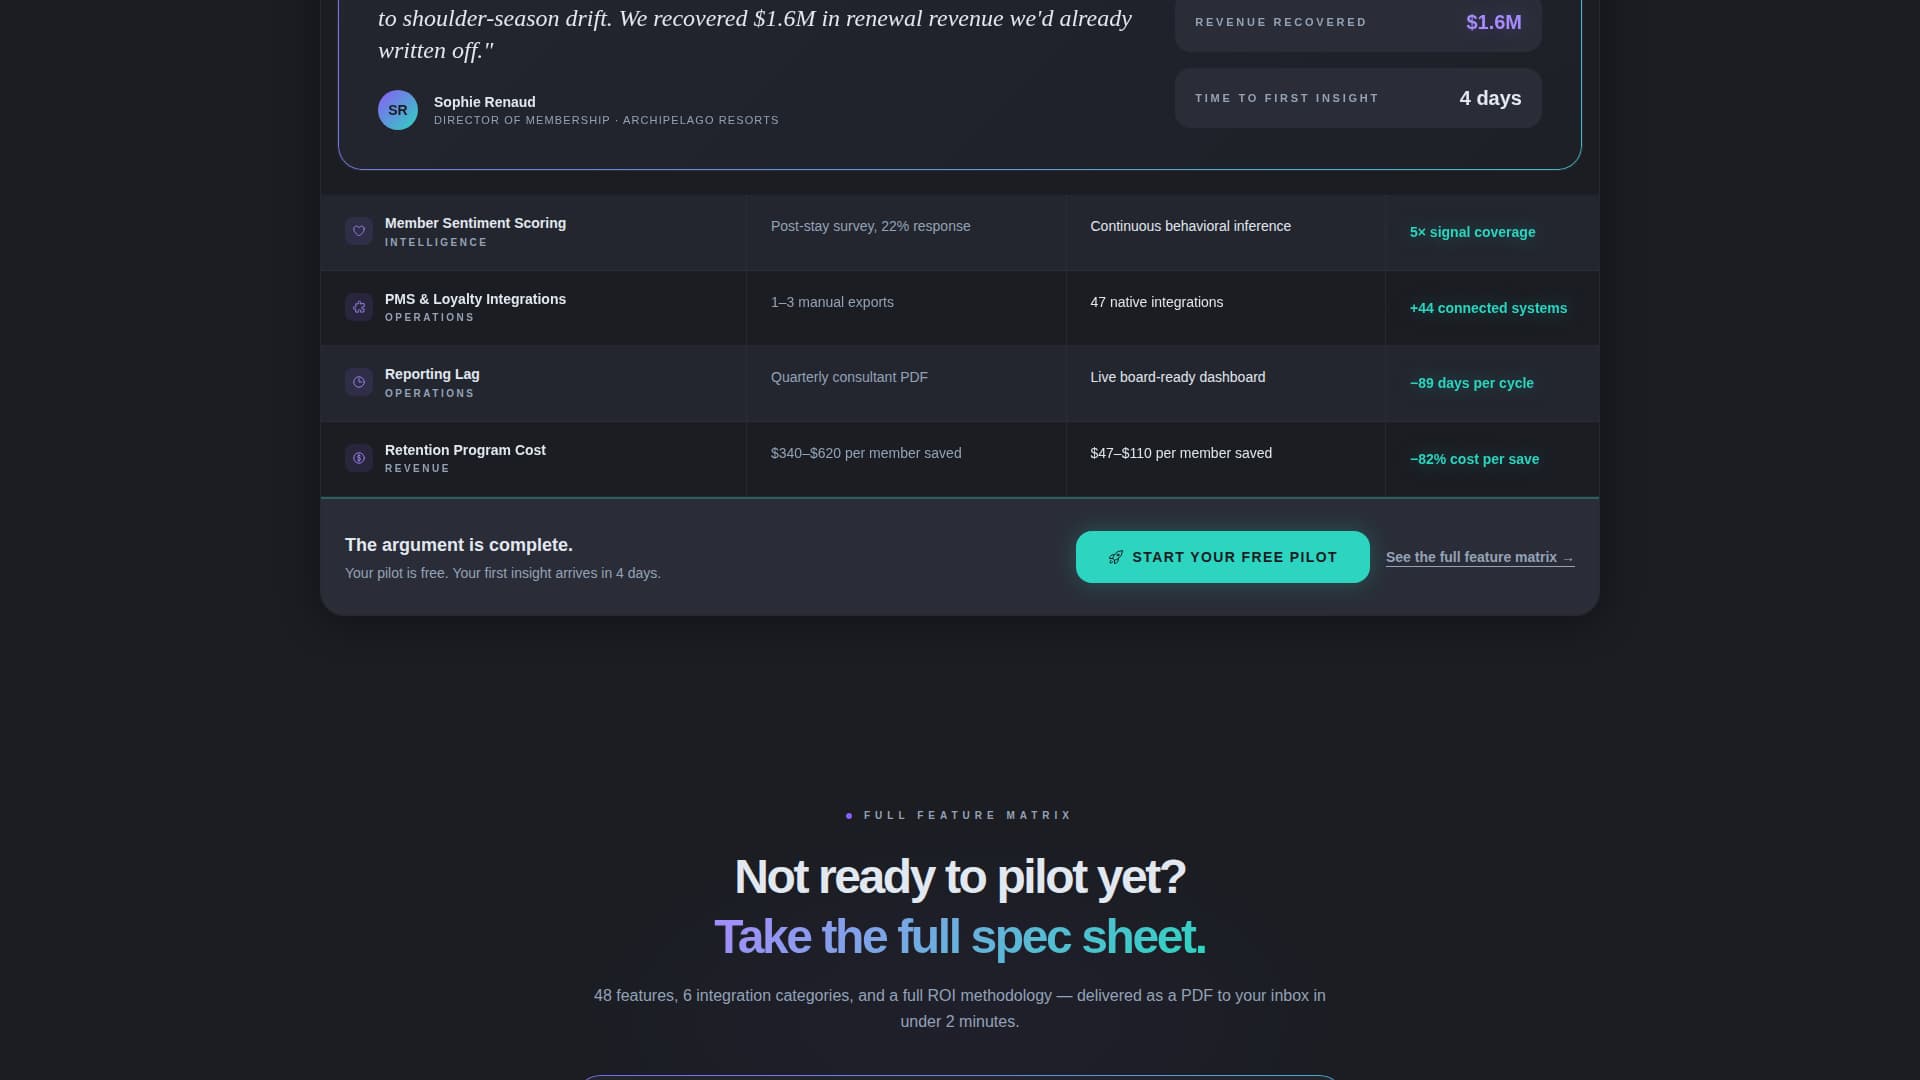Click the Sophie Renaud name text
Image resolution: width=1920 pixels, height=1080 pixels.
(x=484, y=102)
